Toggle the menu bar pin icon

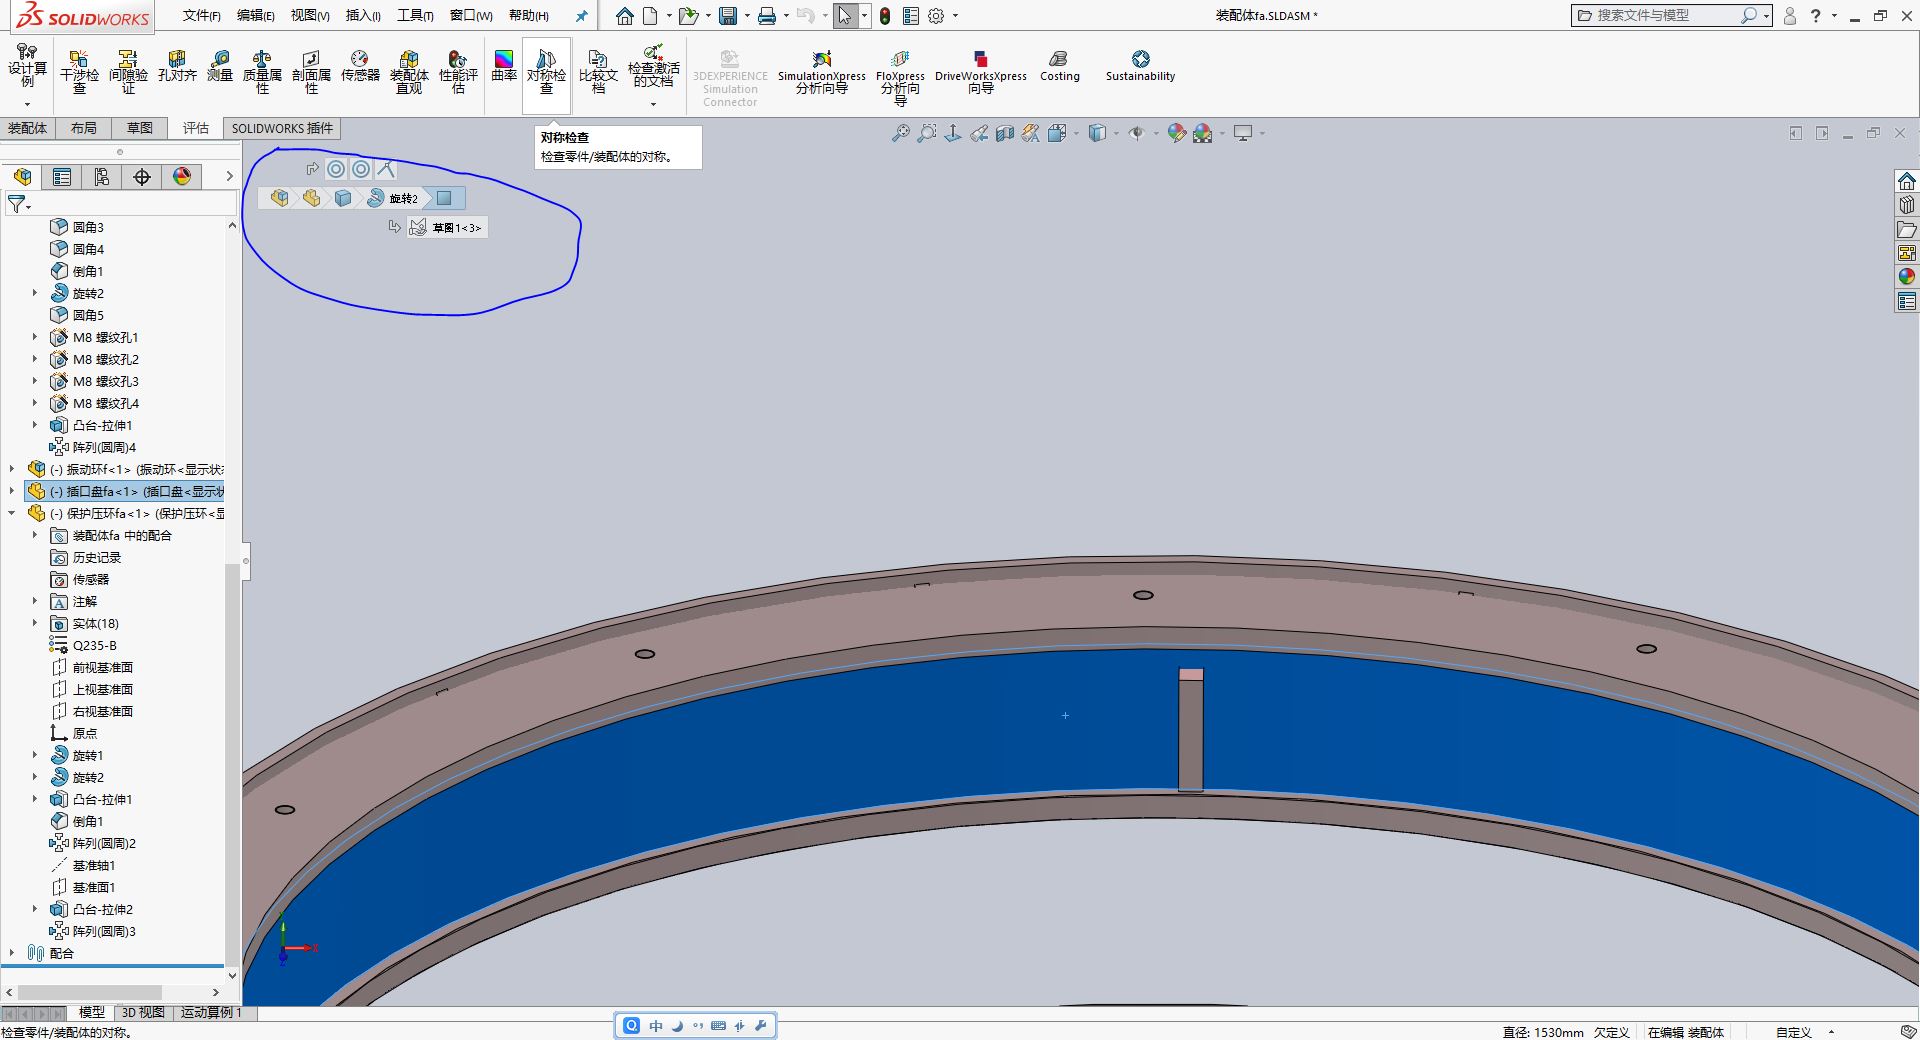pyautogui.click(x=581, y=16)
